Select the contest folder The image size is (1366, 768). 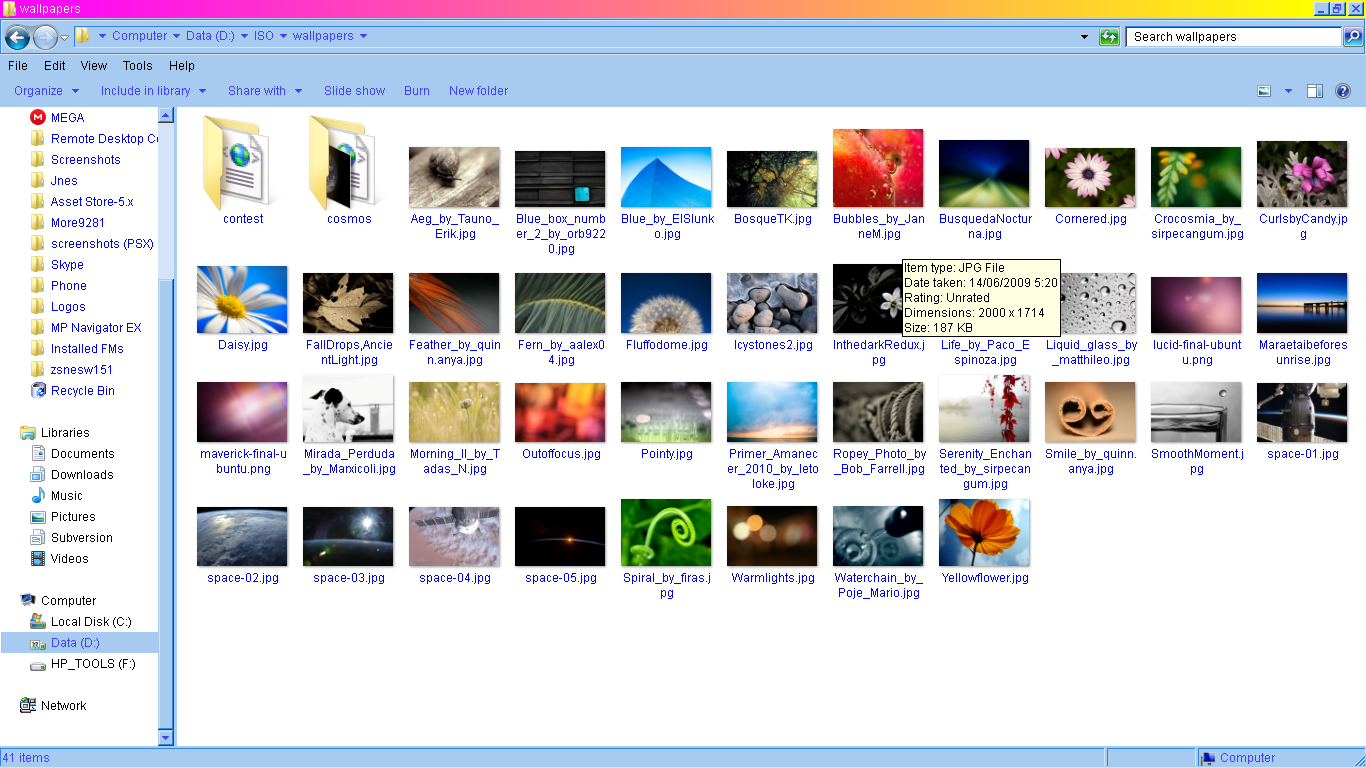pos(243,170)
